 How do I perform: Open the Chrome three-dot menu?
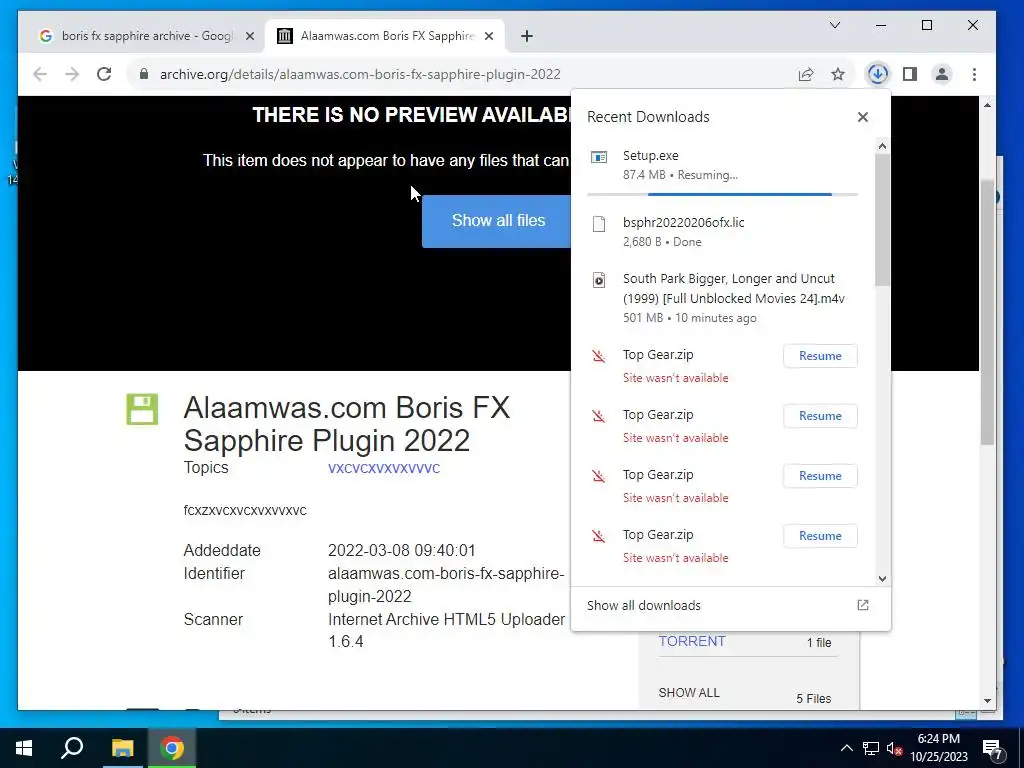974,74
